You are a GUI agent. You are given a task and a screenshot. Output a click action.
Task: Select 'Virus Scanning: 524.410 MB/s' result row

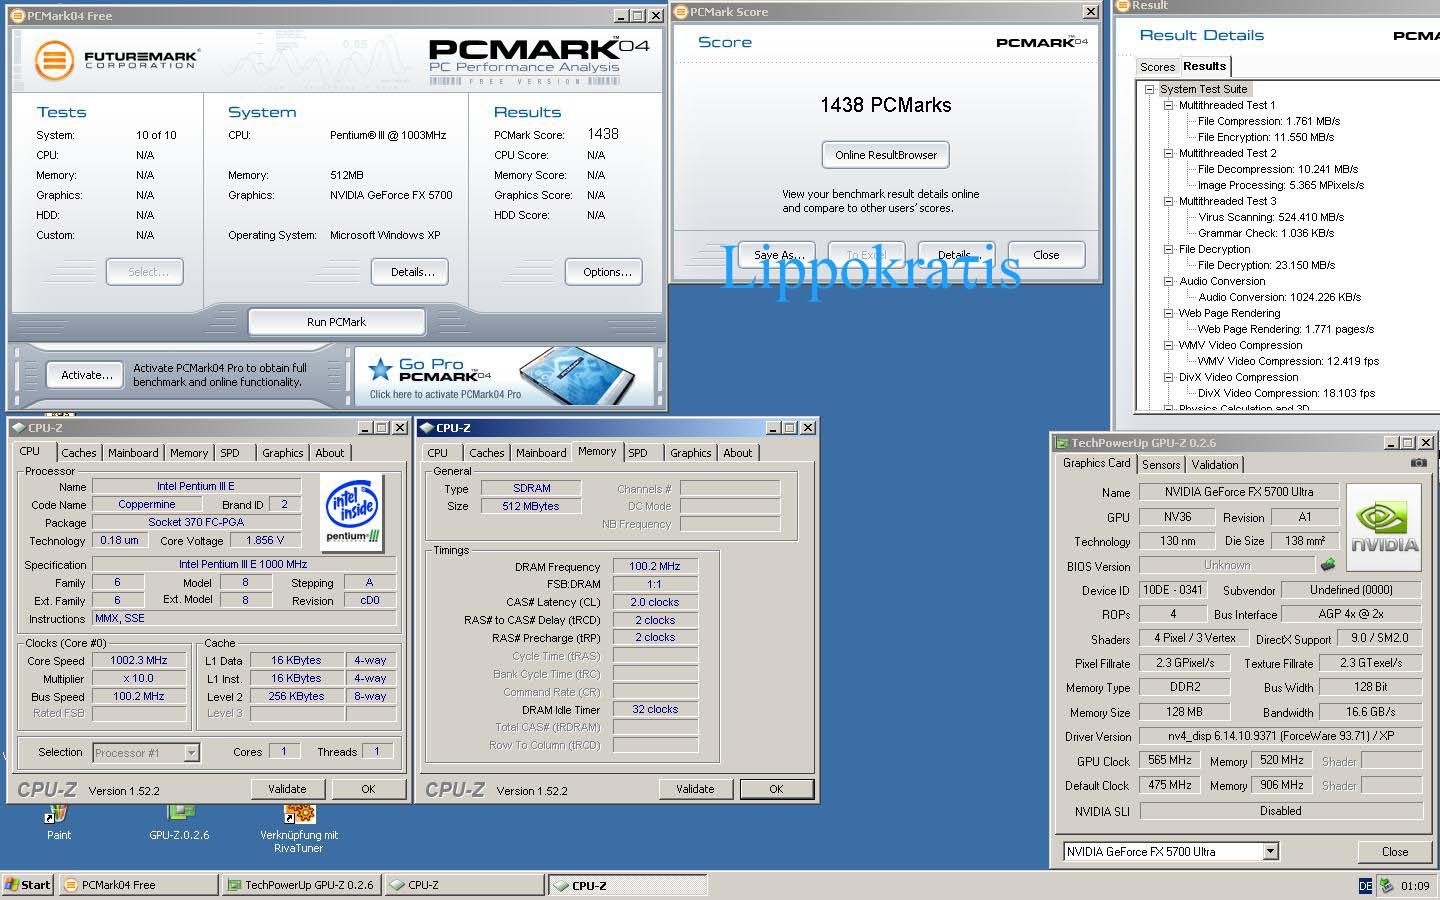point(1271,217)
